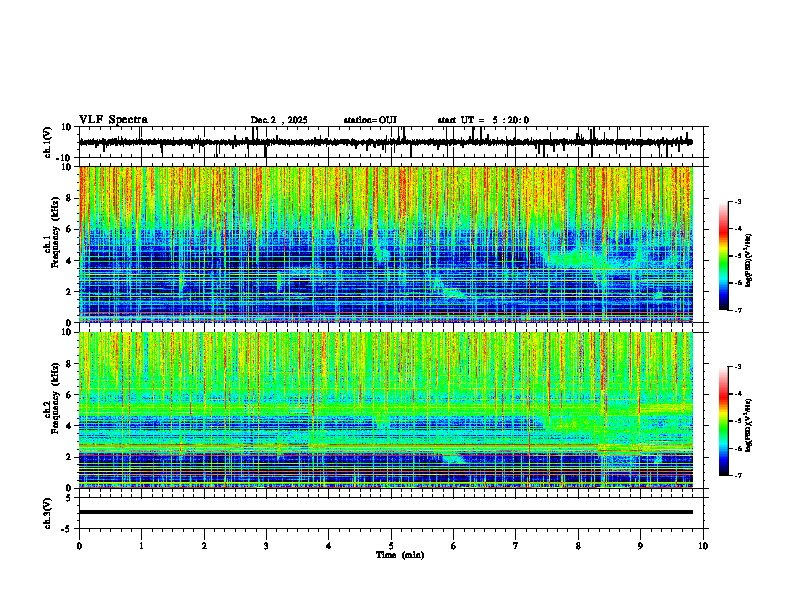Viewport: 792px width, 612px height.
Task: Select the "start UT = 5 : 20: 0" text
Action: pos(483,120)
